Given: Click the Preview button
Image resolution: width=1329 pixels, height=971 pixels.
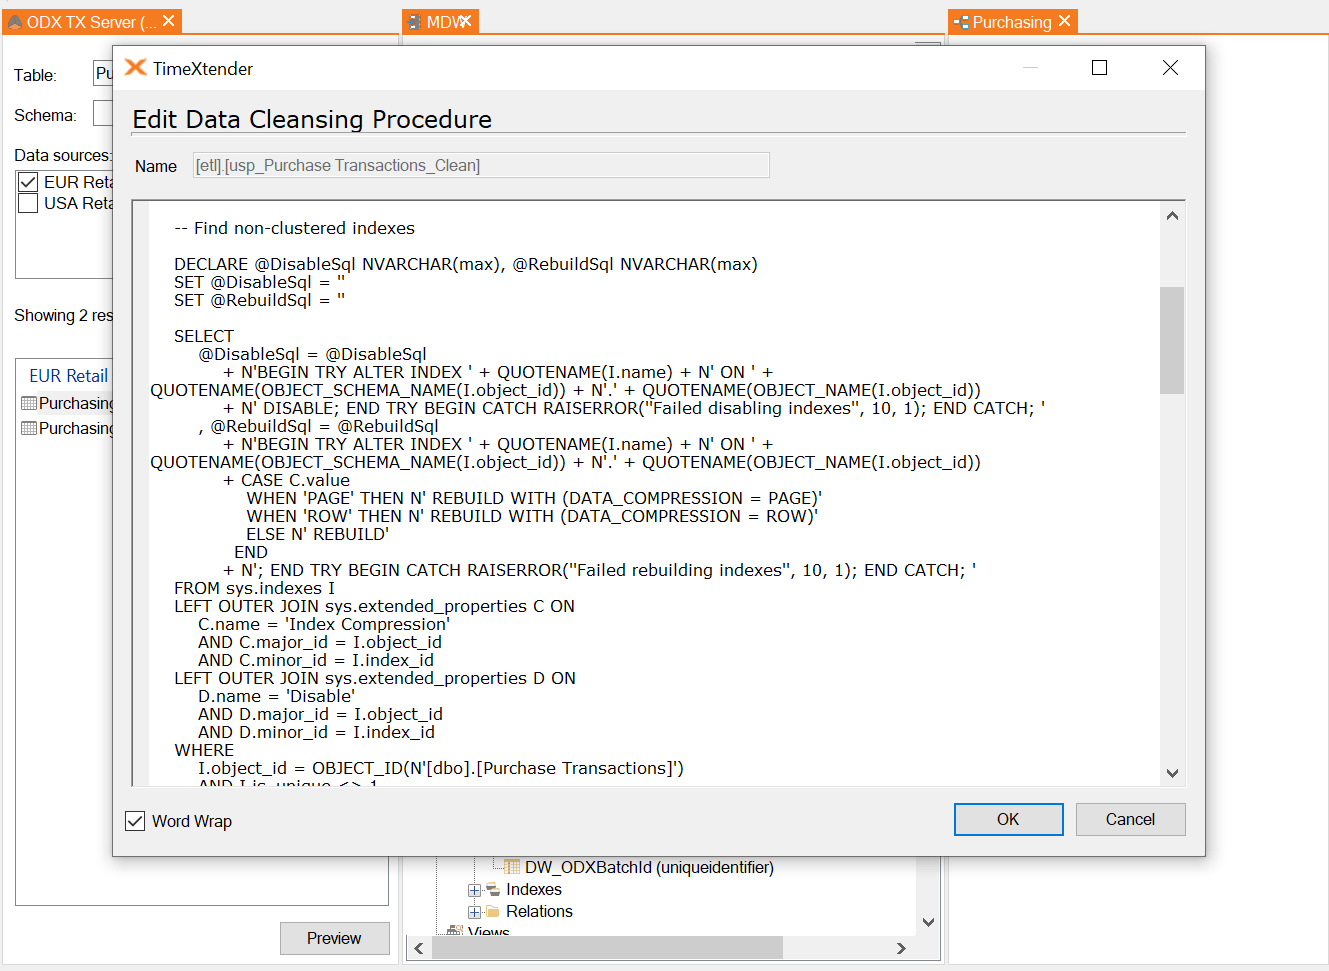Looking at the screenshot, I should 334,938.
